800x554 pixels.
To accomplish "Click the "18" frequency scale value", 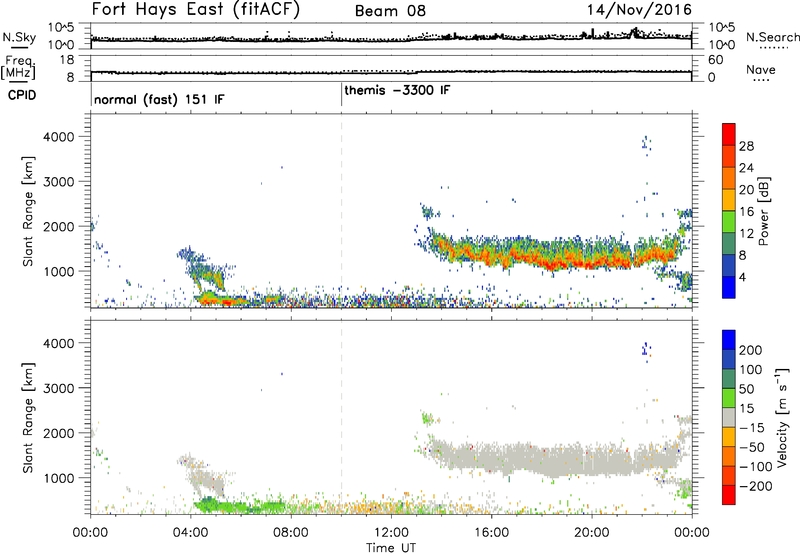I will point(67,60).
